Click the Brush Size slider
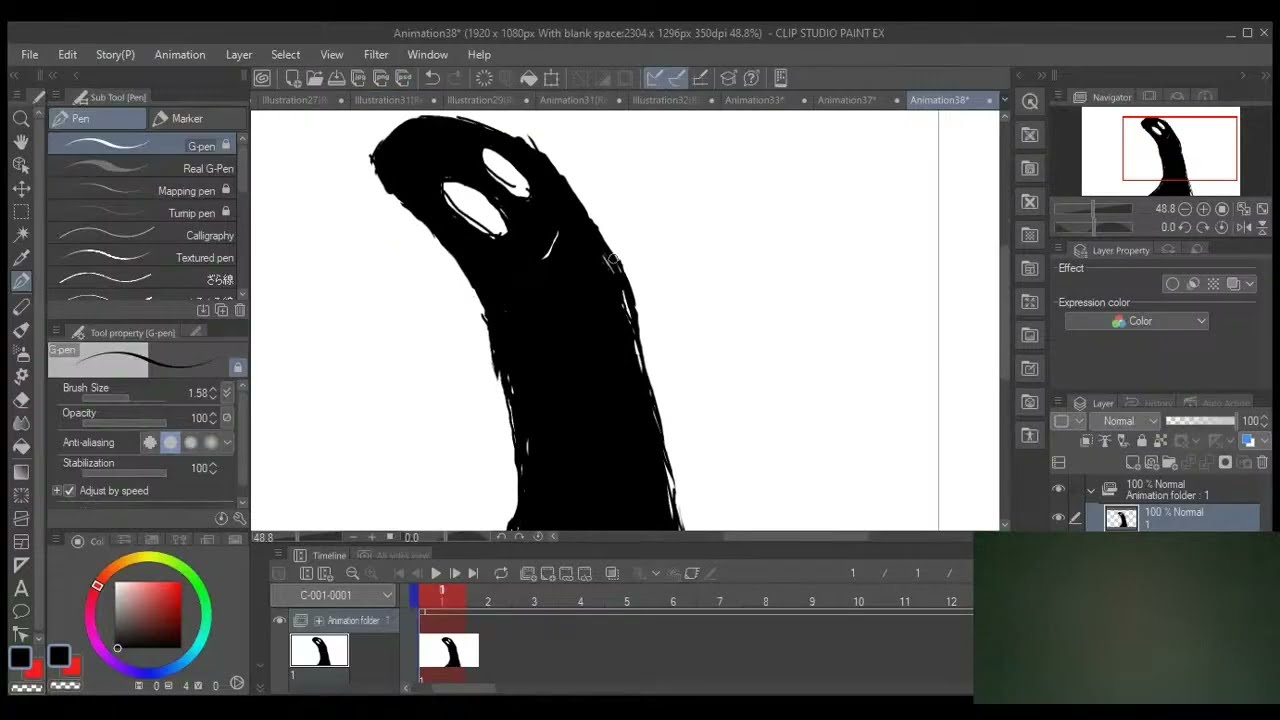Viewport: 1280px width, 720px height. coord(124,398)
